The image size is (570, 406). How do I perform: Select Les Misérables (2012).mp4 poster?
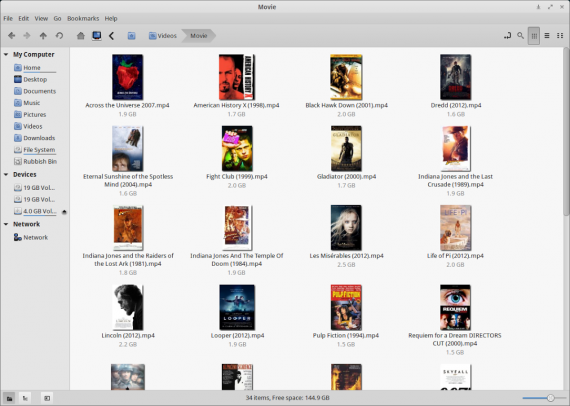click(x=346, y=228)
